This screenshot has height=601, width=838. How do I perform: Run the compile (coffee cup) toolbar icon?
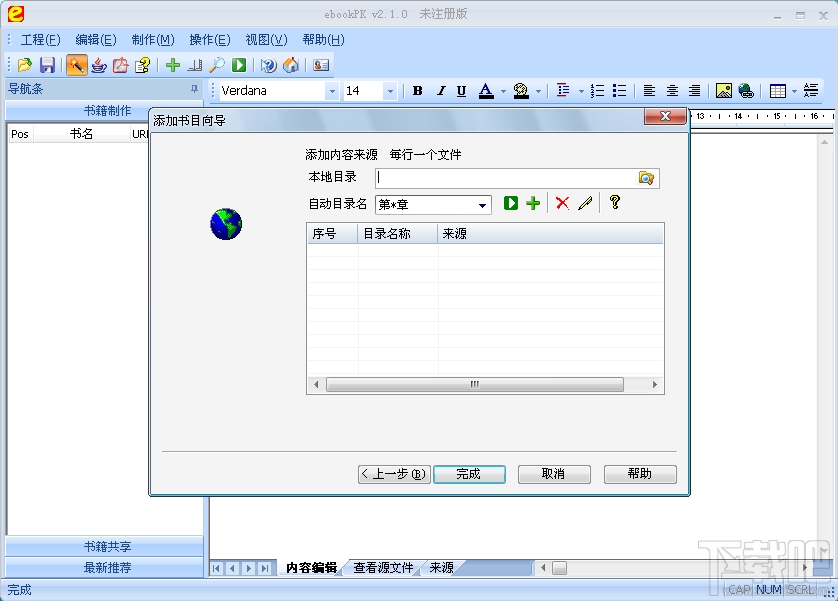click(99, 65)
